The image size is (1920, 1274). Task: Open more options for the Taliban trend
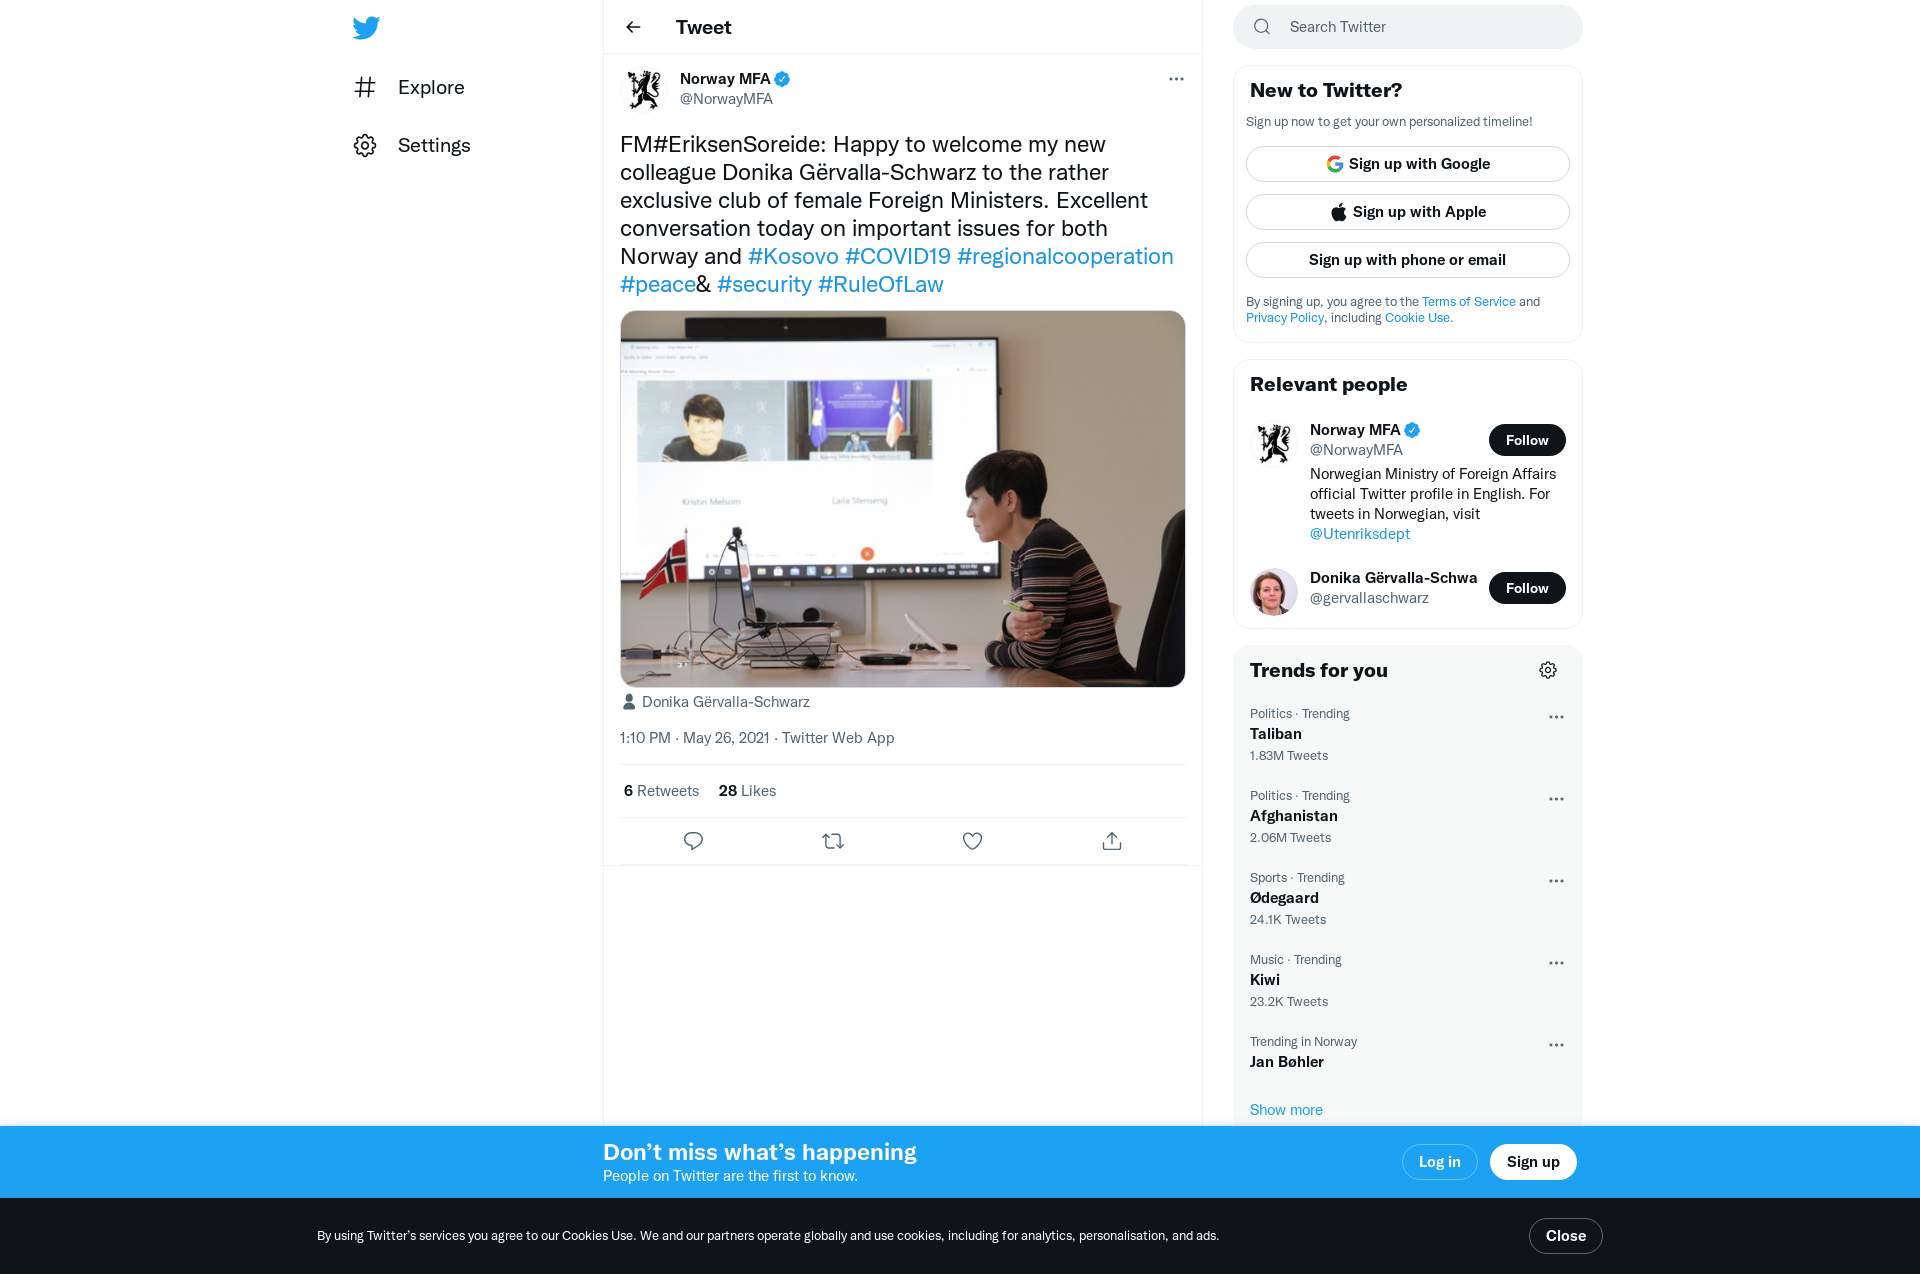(x=1556, y=717)
